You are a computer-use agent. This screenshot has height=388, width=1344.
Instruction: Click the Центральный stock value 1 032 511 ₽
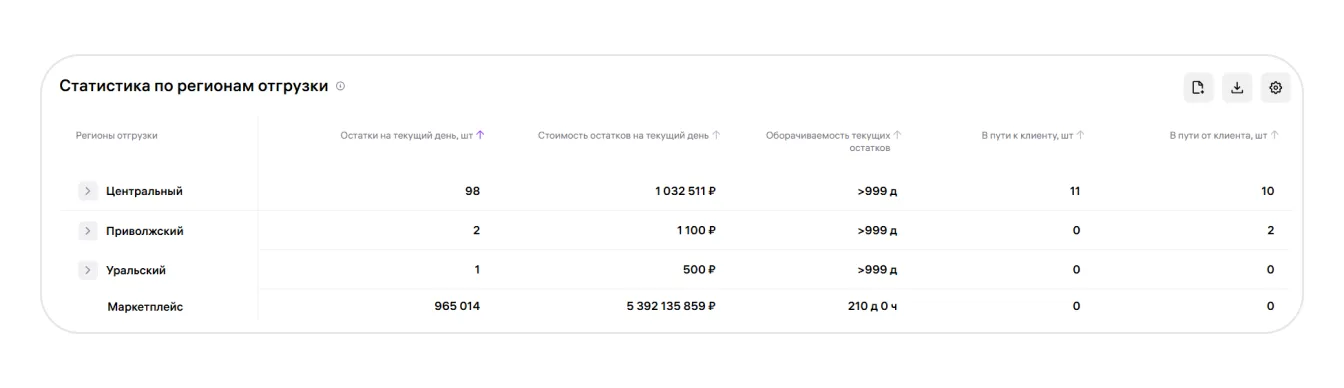pyautogui.click(x=686, y=191)
